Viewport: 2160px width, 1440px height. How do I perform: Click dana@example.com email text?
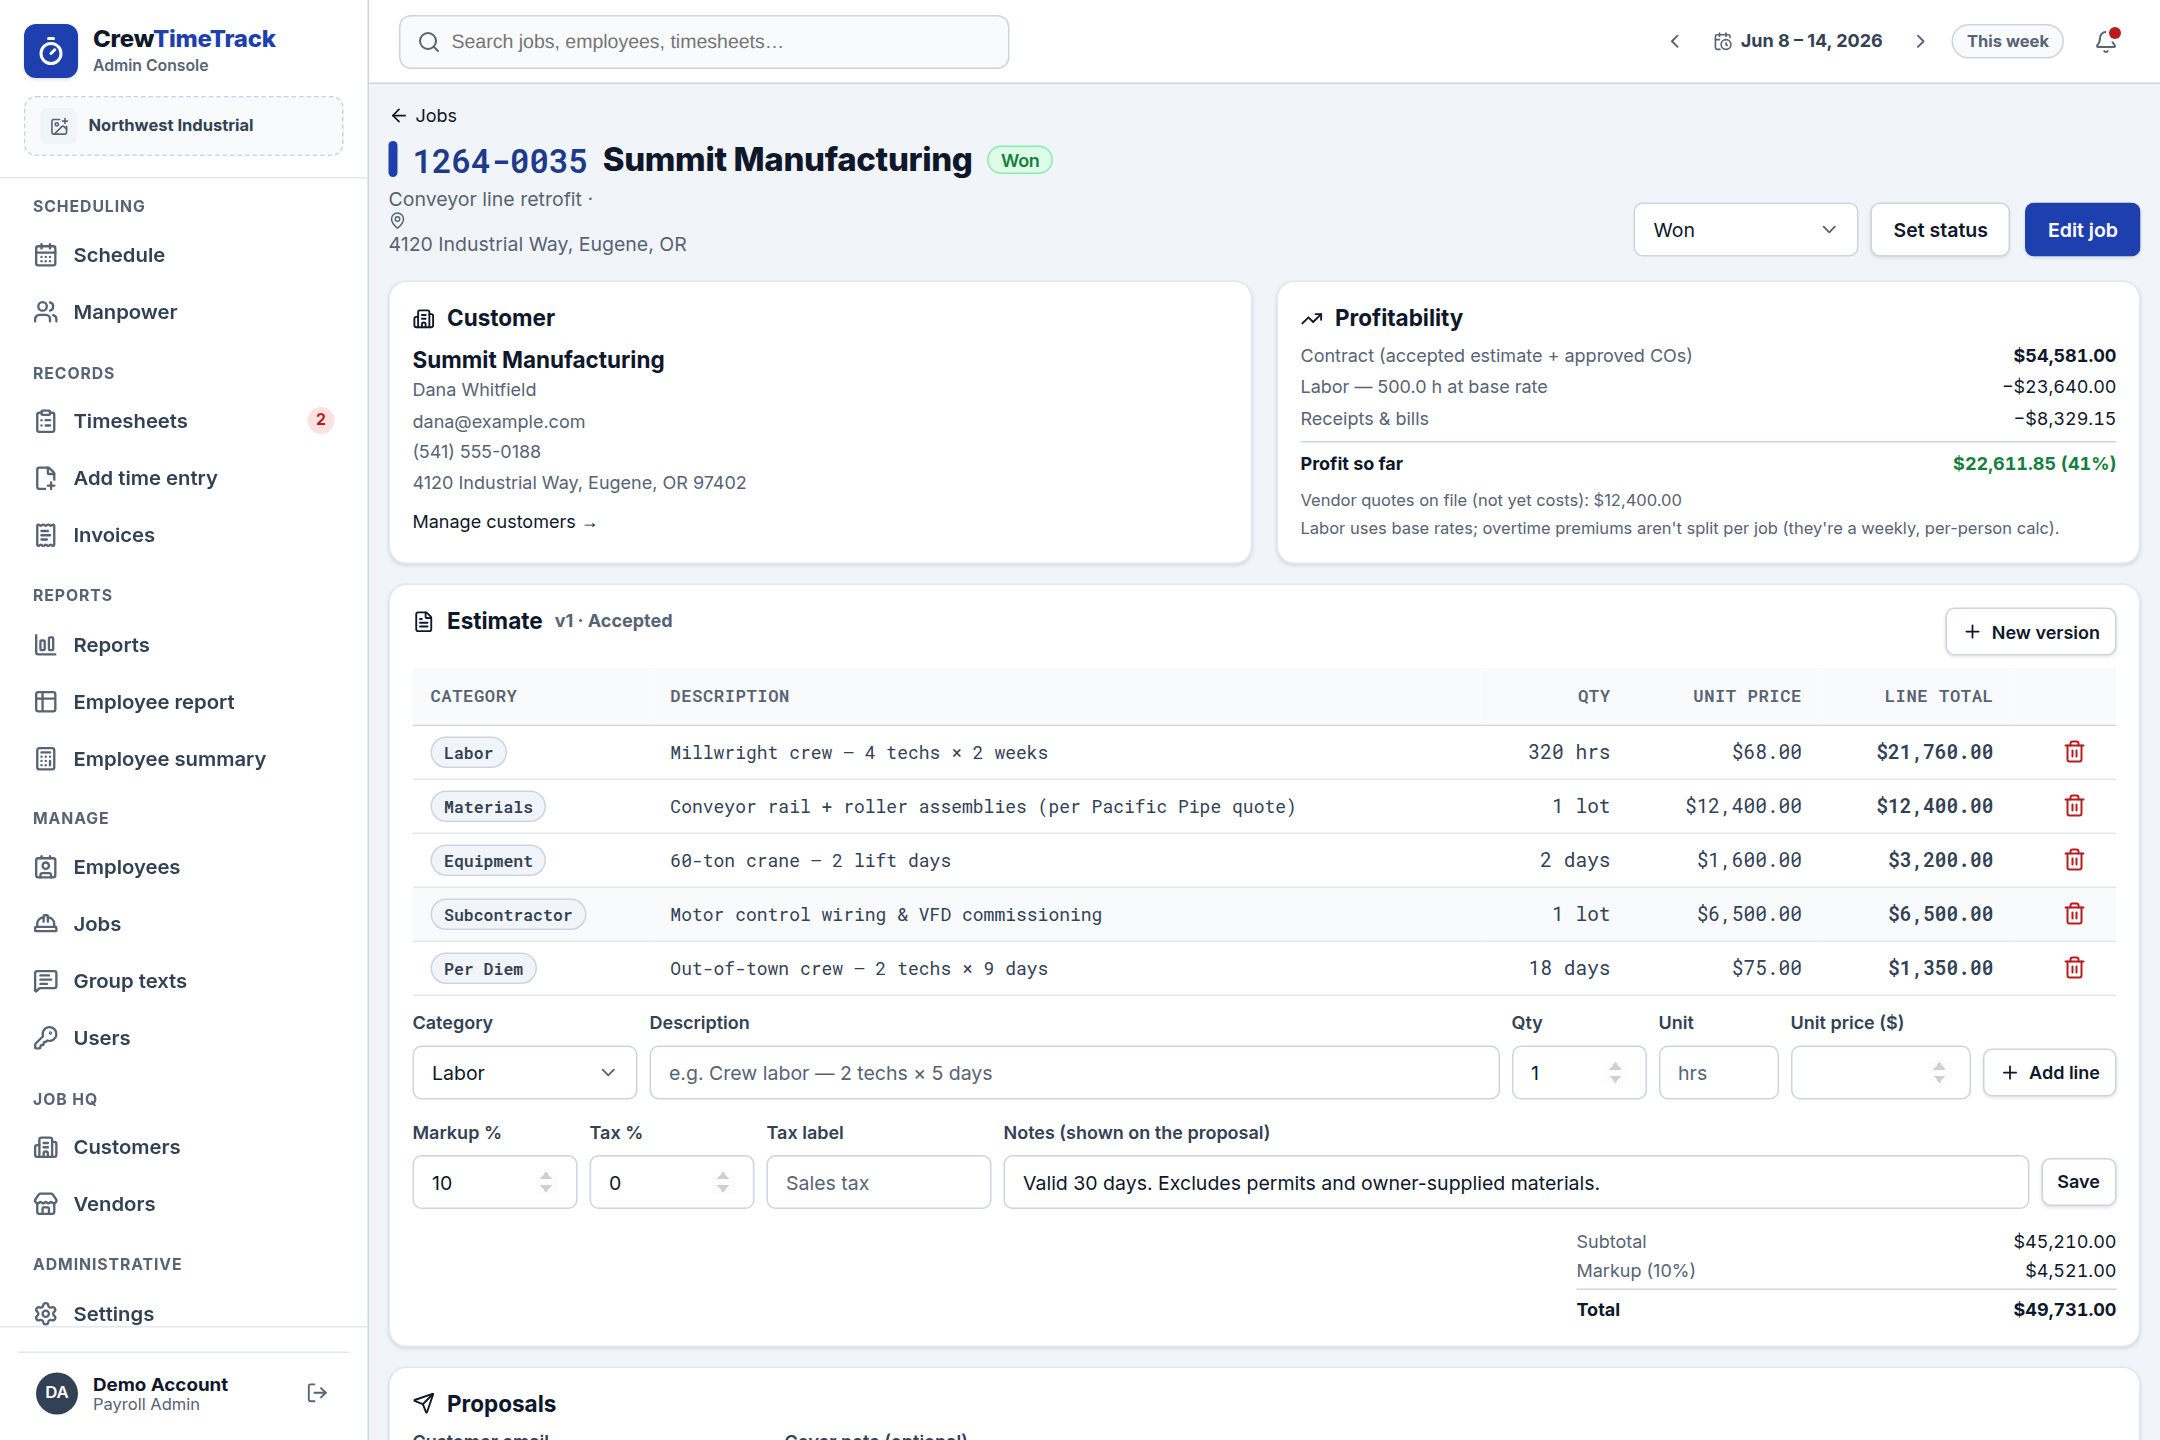(x=499, y=422)
